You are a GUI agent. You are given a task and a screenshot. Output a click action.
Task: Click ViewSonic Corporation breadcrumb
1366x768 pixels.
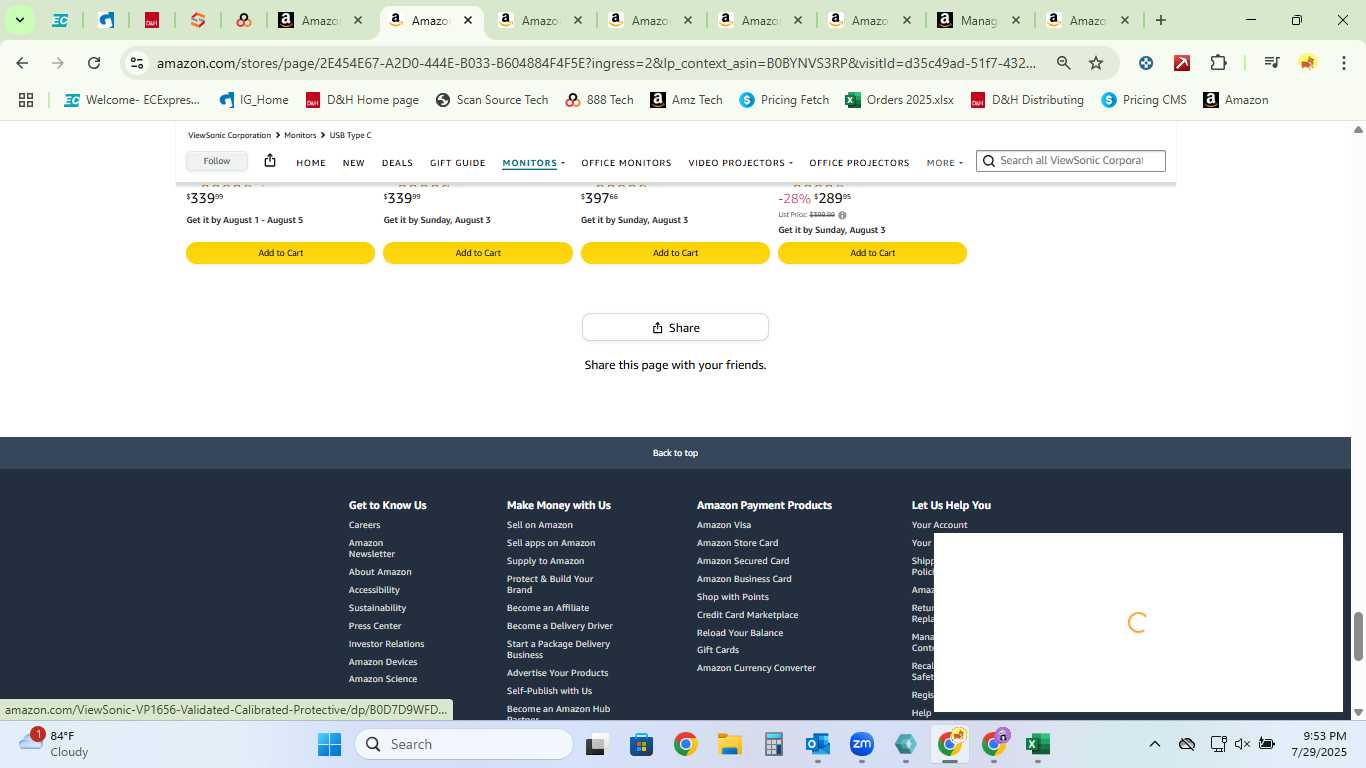229,135
